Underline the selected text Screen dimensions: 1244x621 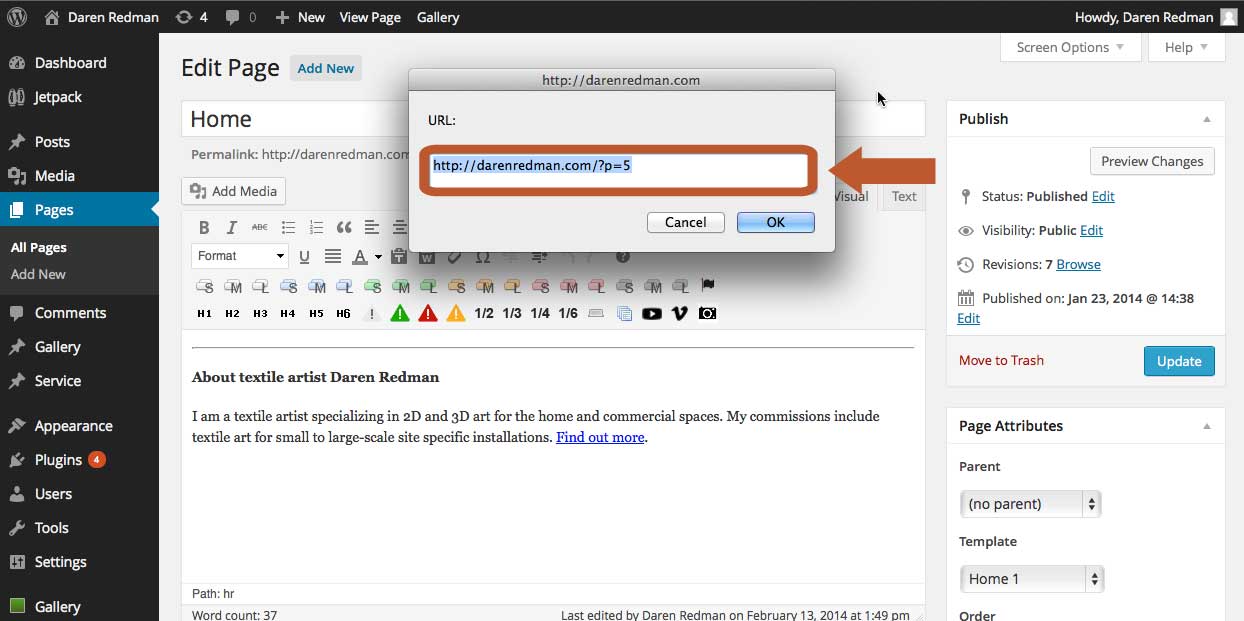tap(304, 256)
